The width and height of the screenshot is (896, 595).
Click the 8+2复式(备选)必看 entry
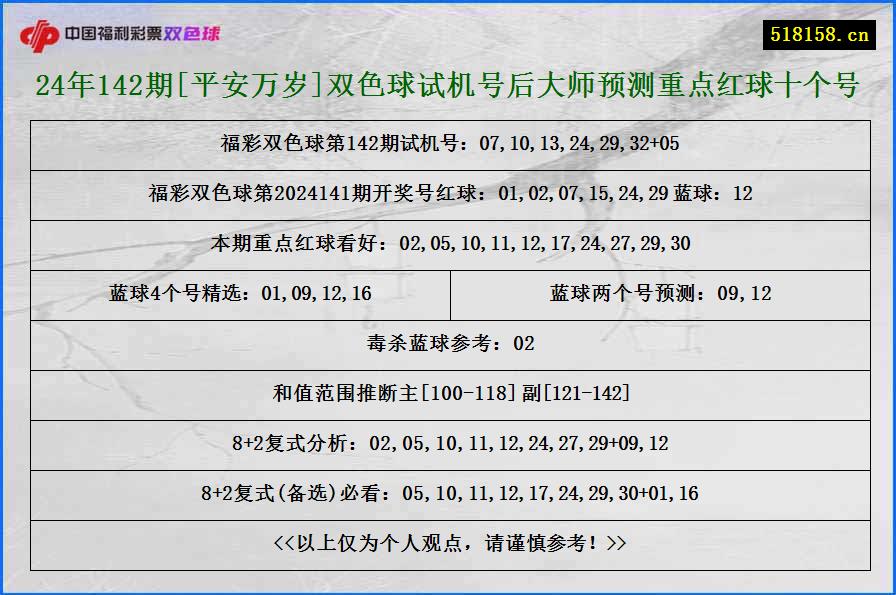tap(448, 493)
